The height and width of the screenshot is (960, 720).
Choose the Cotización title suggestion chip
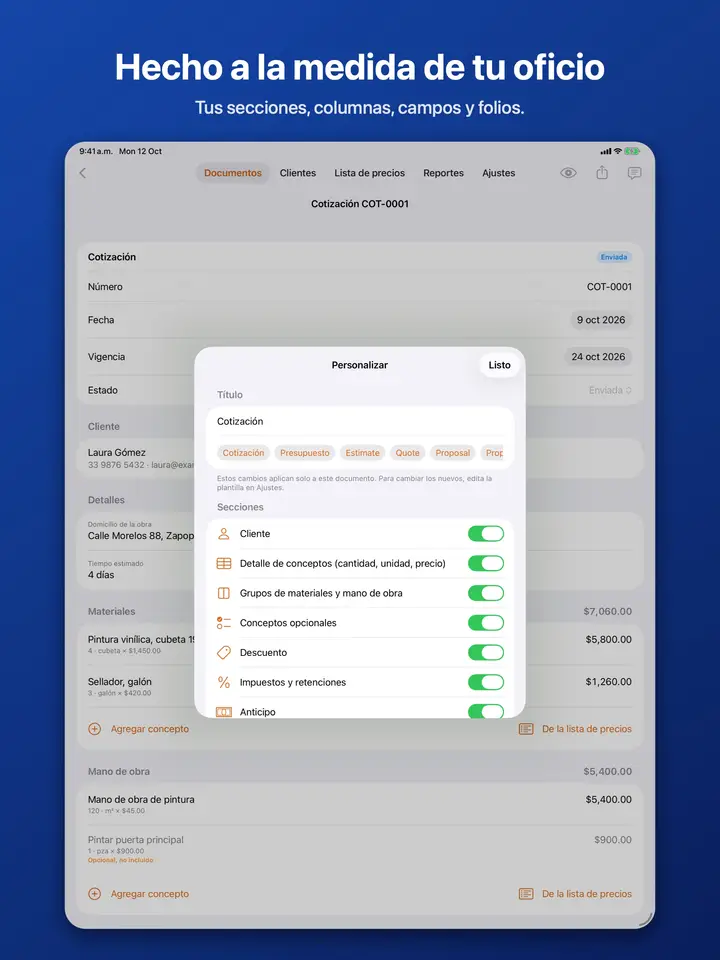[x=243, y=453]
